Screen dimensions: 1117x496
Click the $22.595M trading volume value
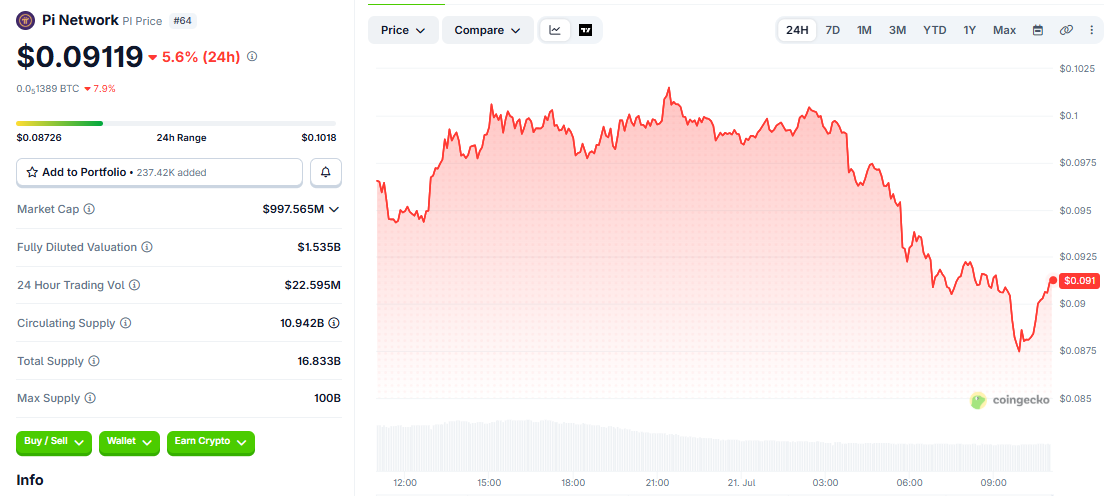pos(313,285)
